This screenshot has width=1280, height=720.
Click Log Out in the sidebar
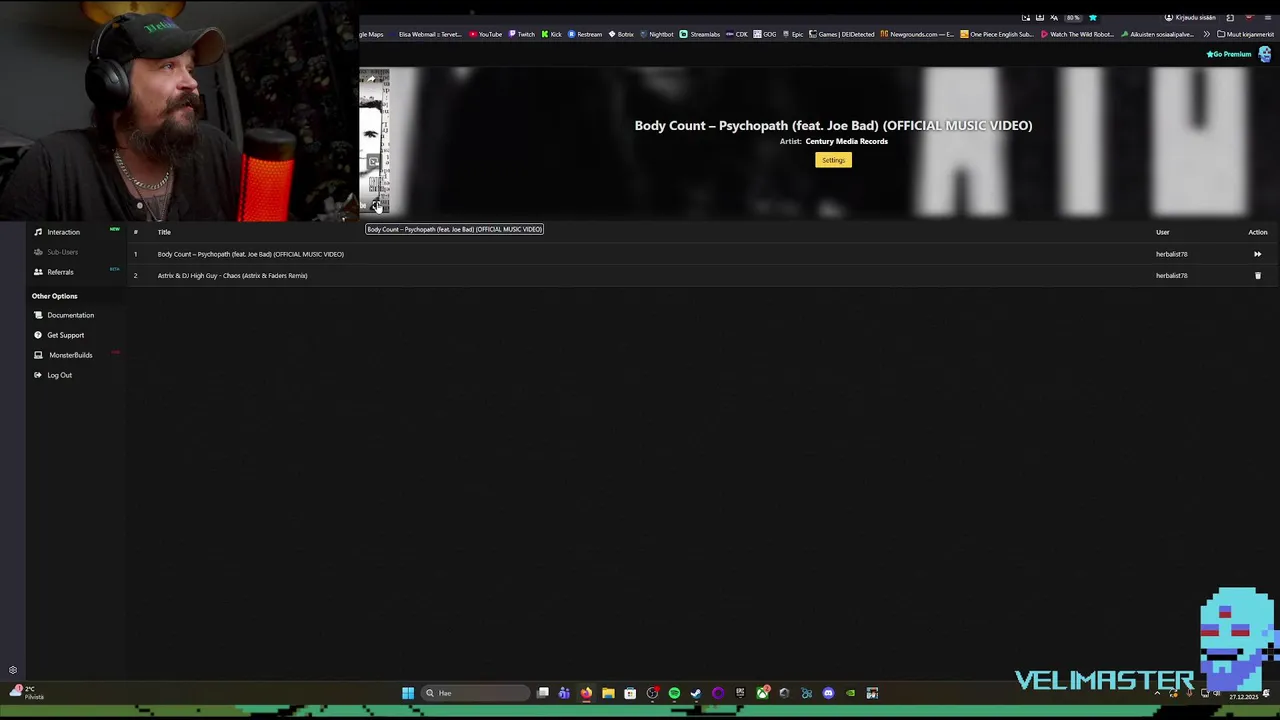point(59,375)
